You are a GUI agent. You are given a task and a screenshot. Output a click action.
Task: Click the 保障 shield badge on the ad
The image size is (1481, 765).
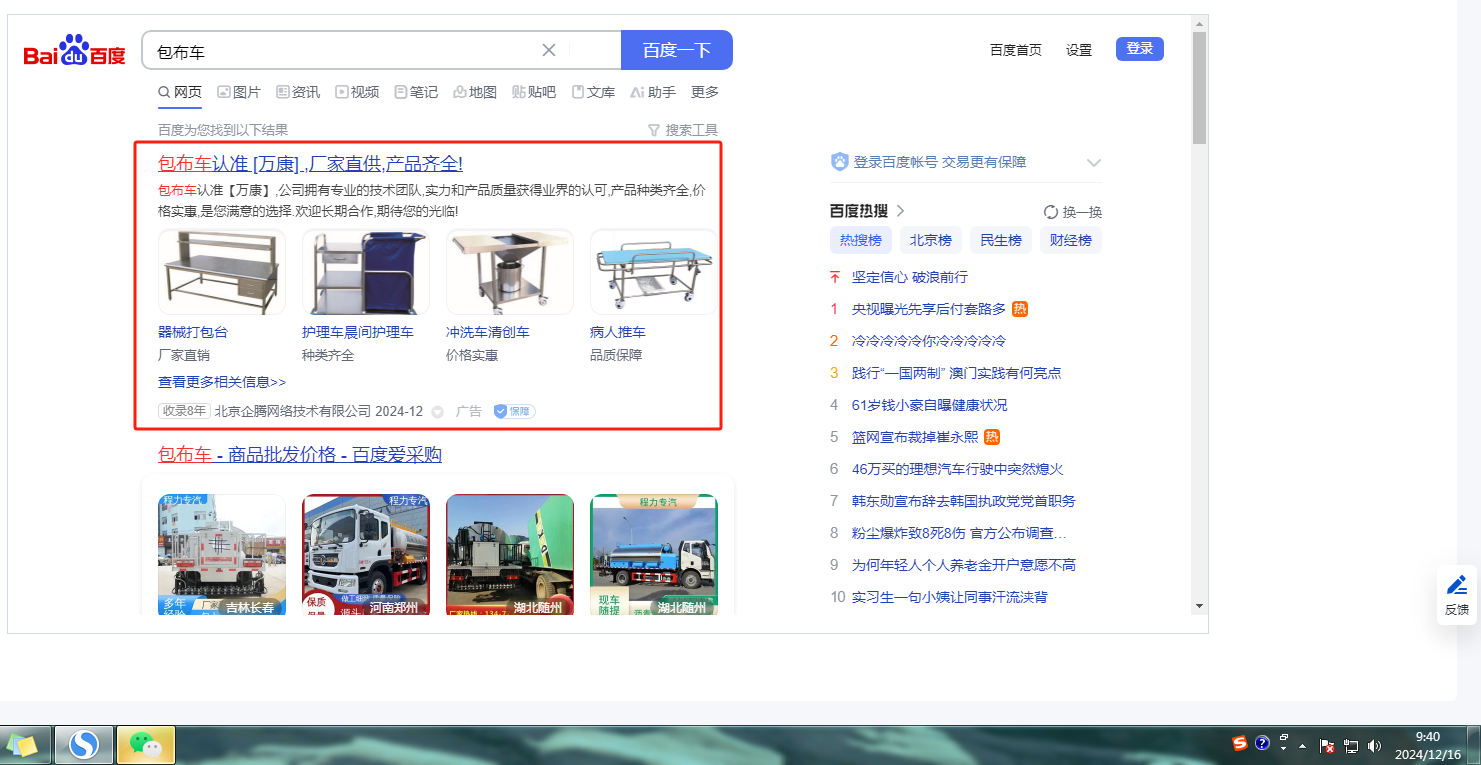514,411
